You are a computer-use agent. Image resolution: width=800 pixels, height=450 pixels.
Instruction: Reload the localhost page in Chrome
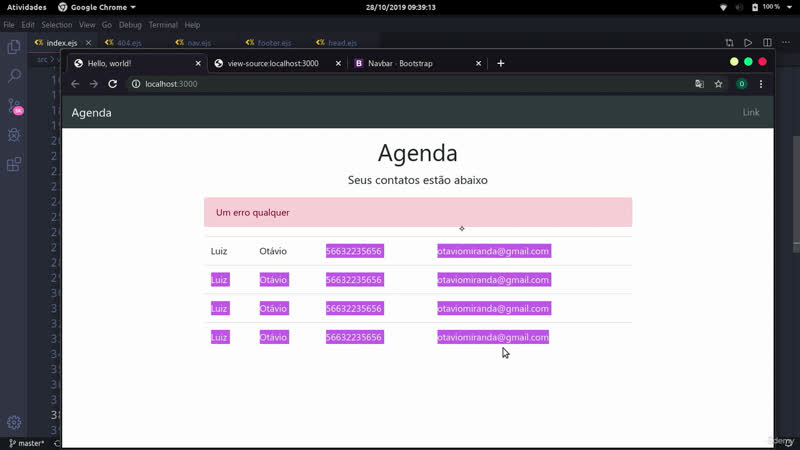[x=113, y=84]
